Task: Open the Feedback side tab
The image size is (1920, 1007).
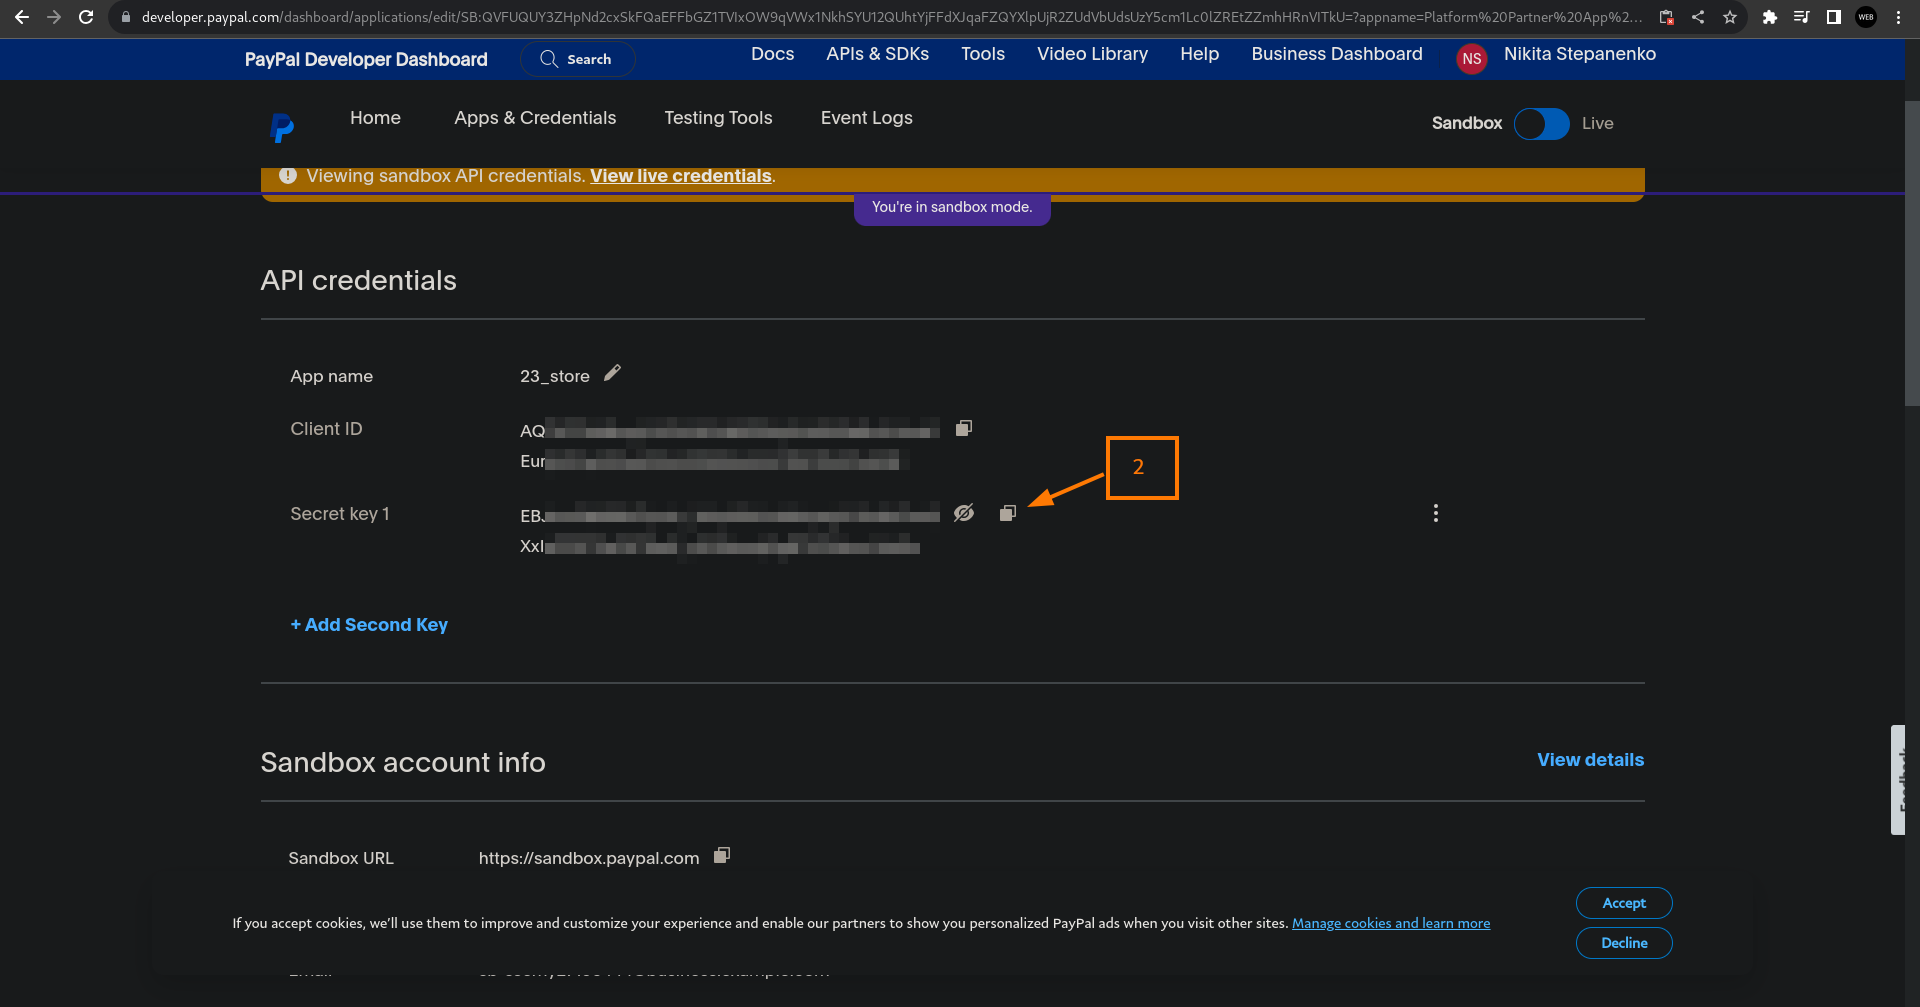Action: (x=1898, y=780)
